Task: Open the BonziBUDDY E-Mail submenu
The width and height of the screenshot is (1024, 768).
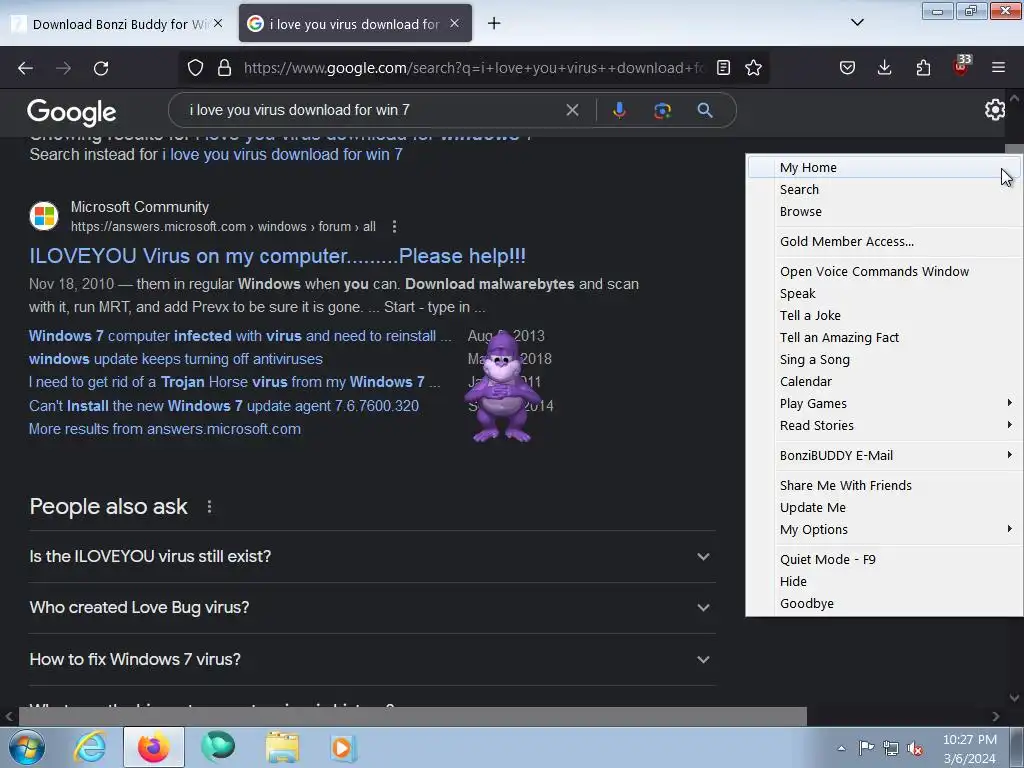Action: (x=884, y=455)
